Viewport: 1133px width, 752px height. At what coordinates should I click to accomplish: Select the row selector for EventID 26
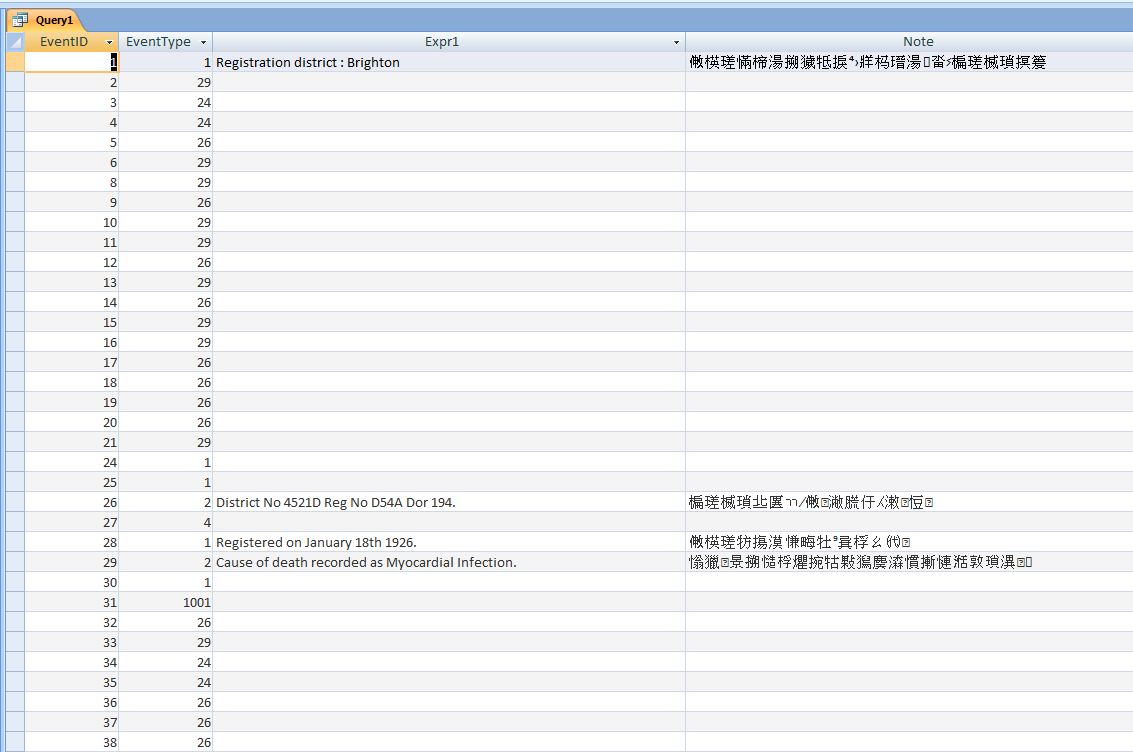tap(15, 502)
